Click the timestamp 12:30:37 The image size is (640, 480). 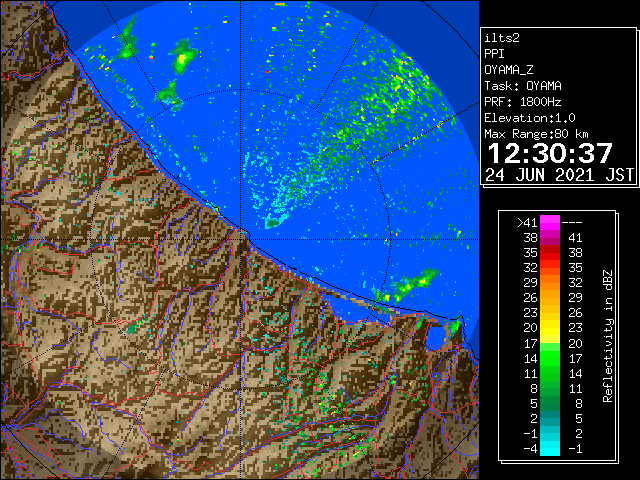point(550,153)
